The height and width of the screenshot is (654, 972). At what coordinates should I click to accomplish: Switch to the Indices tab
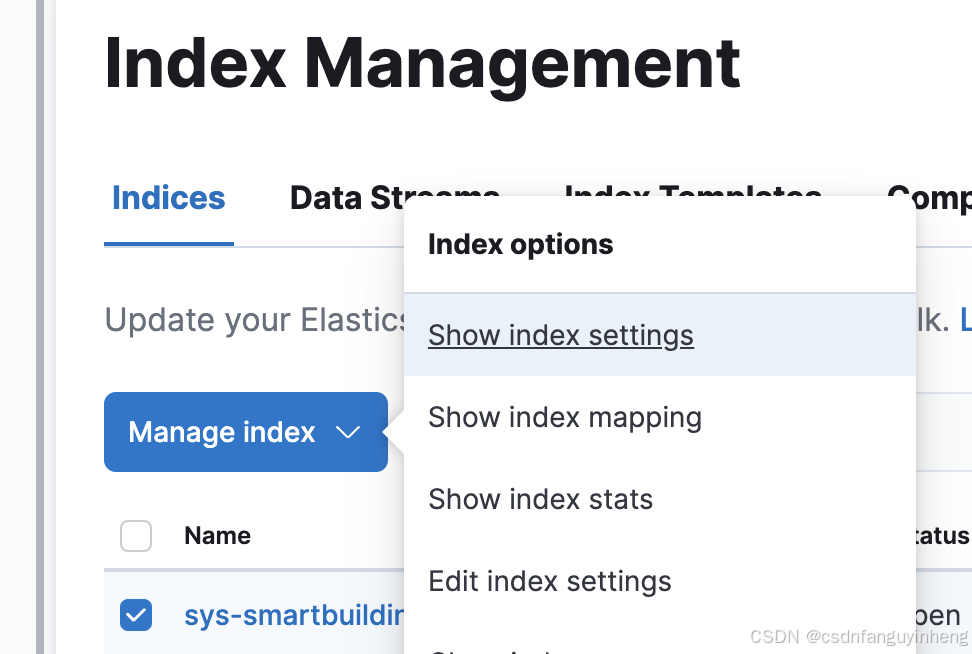[169, 198]
